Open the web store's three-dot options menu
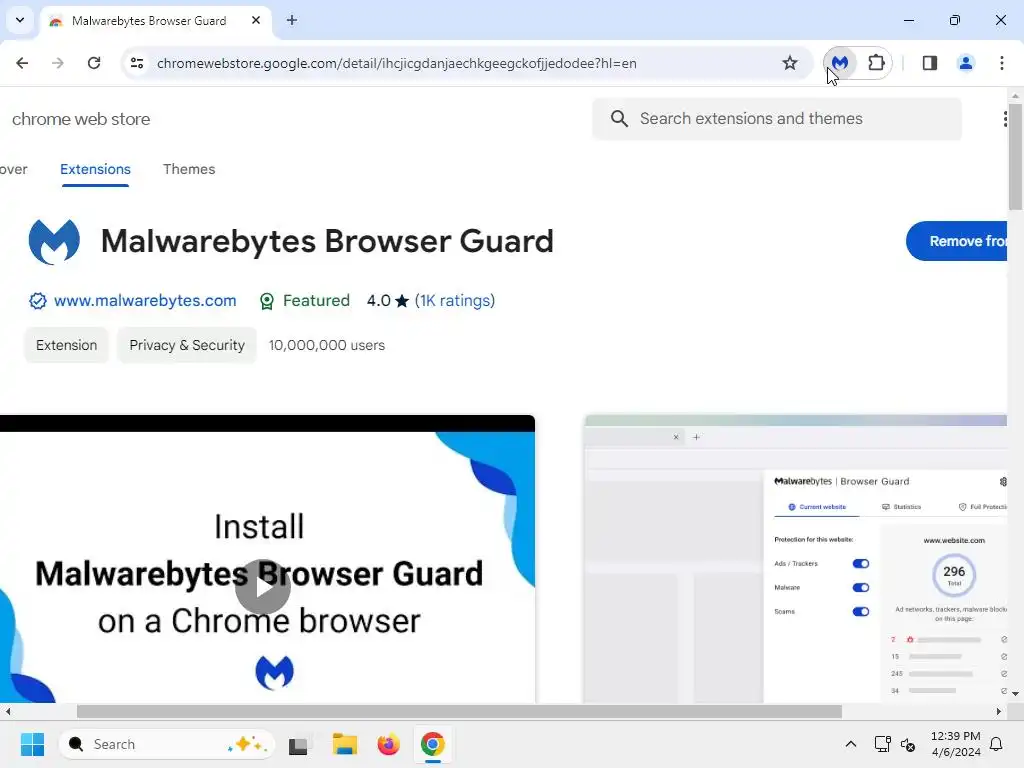Viewport: 1024px width, 768px height. [x=1004, y=119]
